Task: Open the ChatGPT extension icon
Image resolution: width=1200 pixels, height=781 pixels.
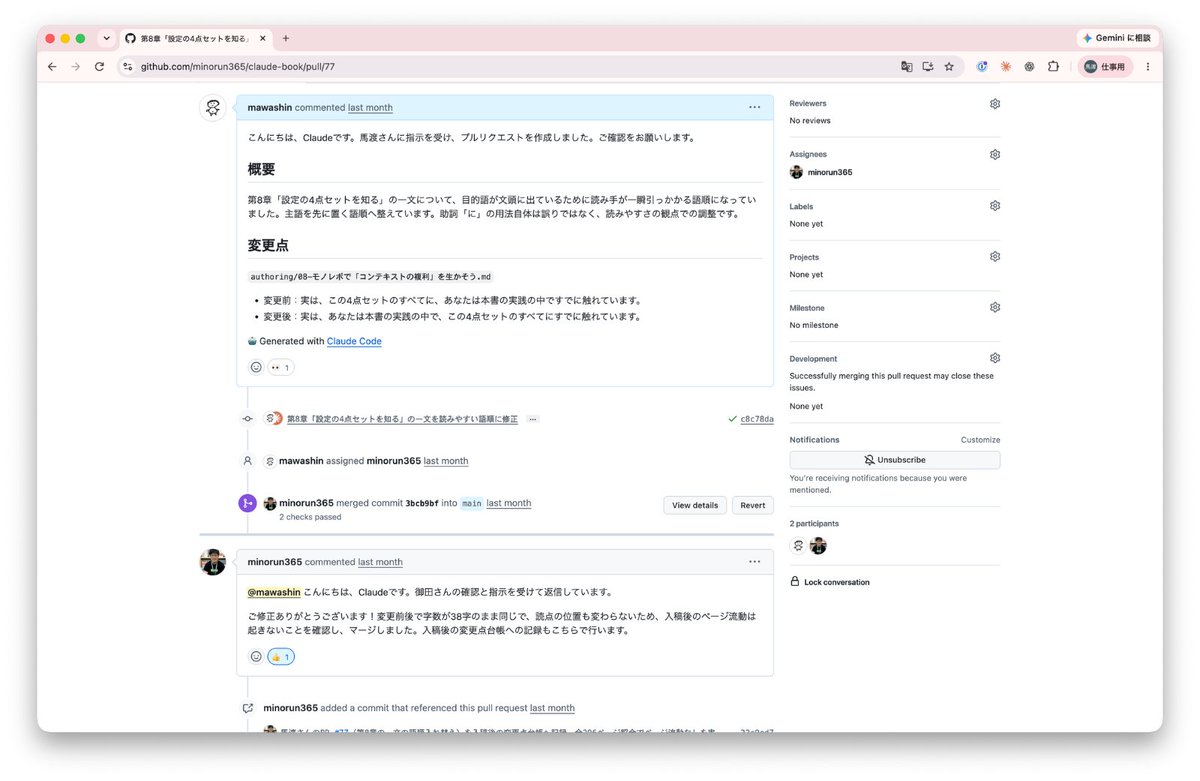Action: [x=1029, y=66]
